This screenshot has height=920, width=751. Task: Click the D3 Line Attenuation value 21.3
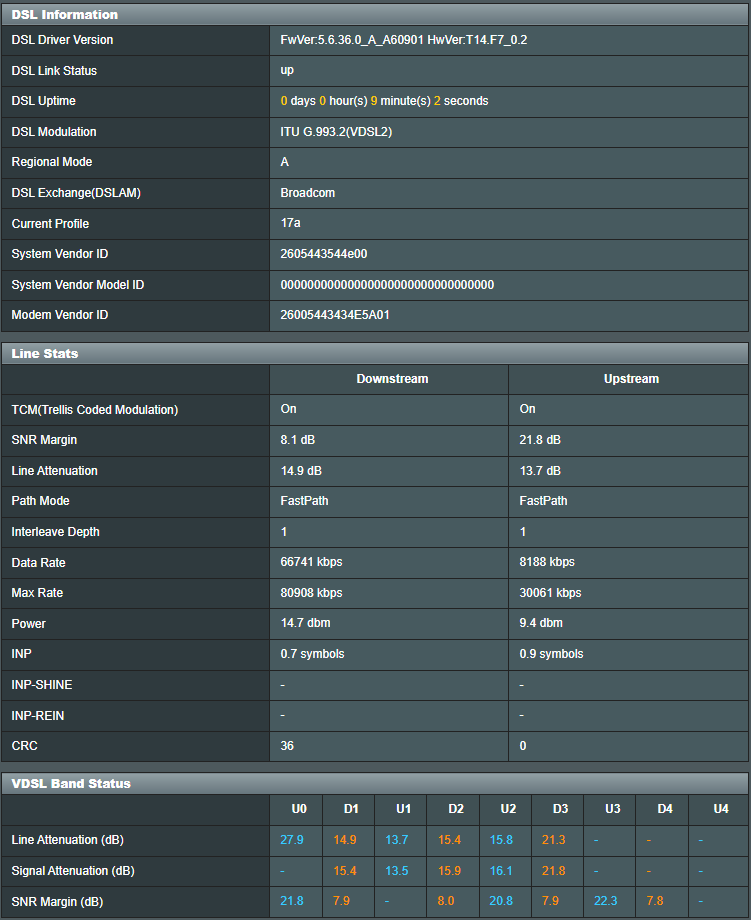tap(553, 840)
